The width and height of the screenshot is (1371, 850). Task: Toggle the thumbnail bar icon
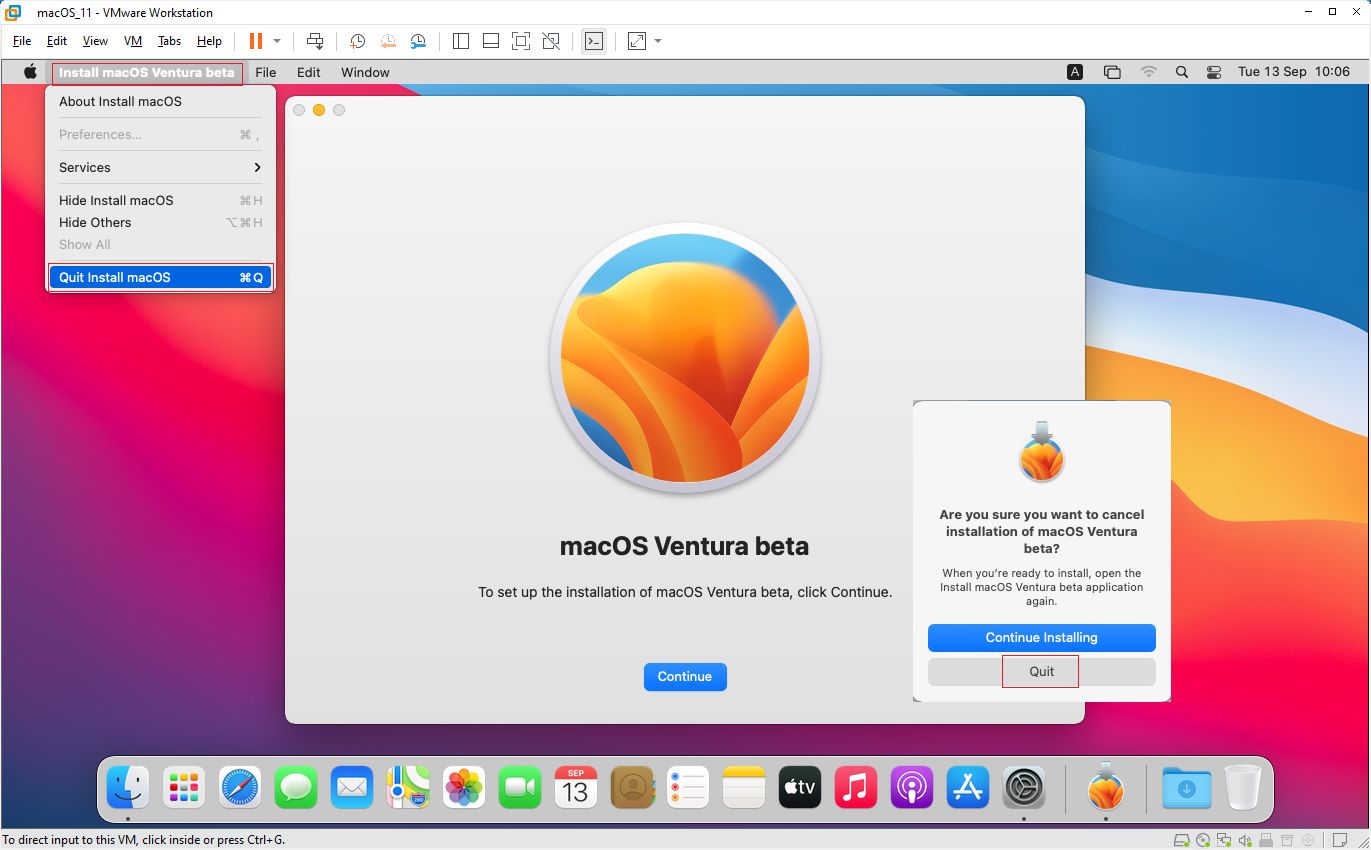[491, 41]
